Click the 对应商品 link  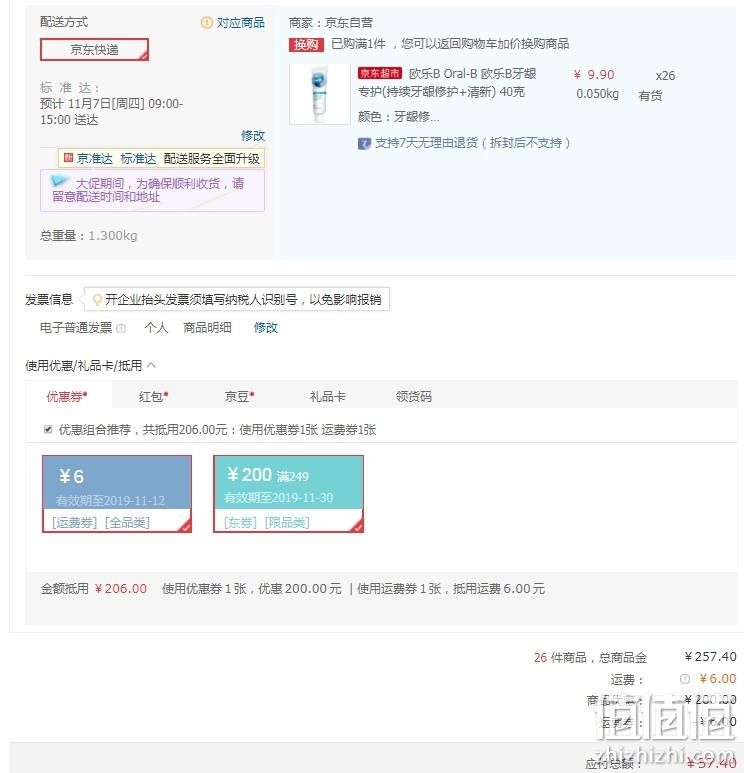241,23
